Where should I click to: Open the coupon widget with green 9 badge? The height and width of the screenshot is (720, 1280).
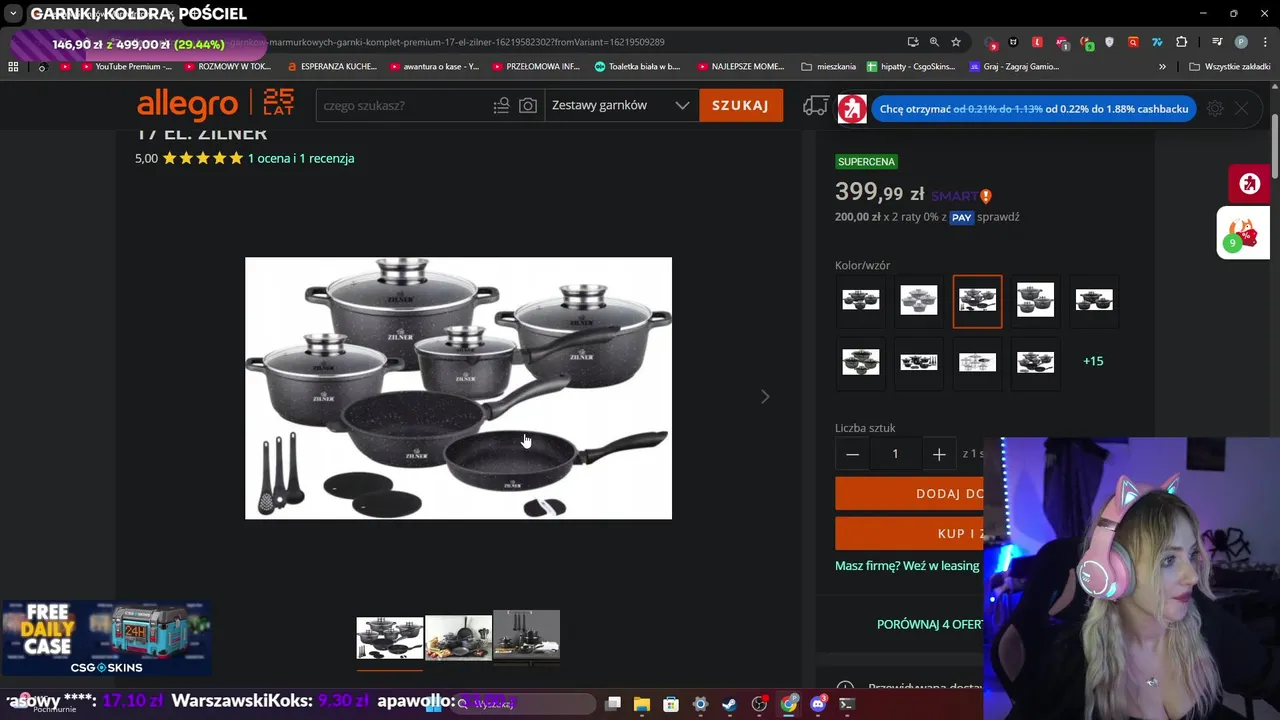coord(1243,234)
